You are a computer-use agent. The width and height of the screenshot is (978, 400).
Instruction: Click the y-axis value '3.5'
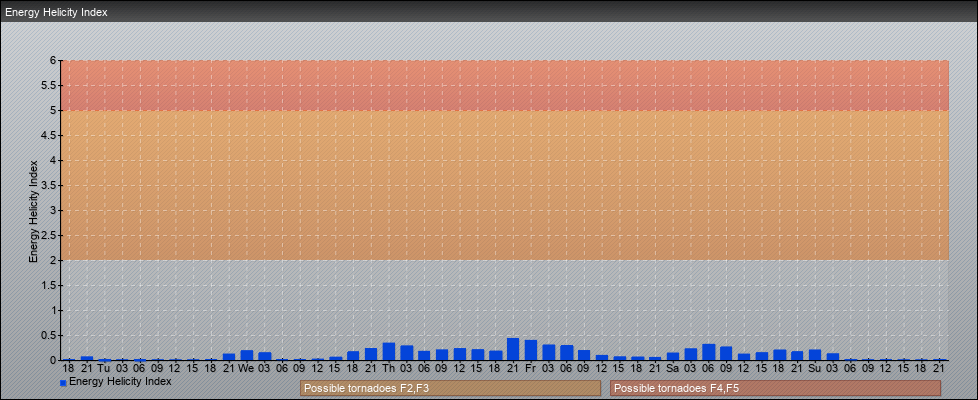pos(50,185)
